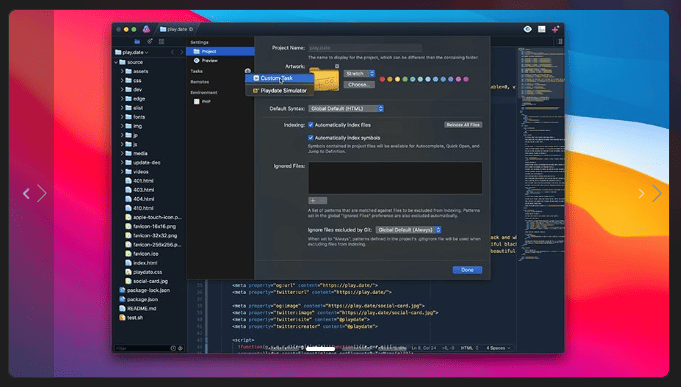Remove artwork with small x badge
Image resolution: width=681 pixels, height=387 pixels.
click(337, 66)
